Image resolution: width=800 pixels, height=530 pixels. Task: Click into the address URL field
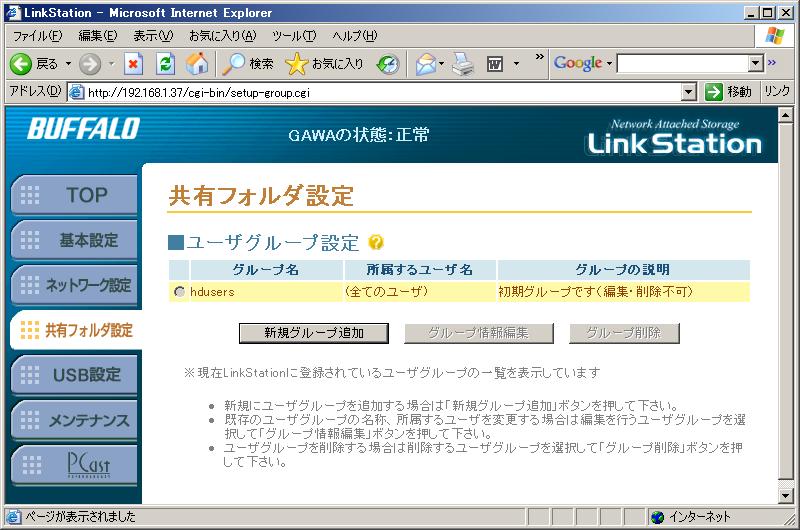(380, 92)
